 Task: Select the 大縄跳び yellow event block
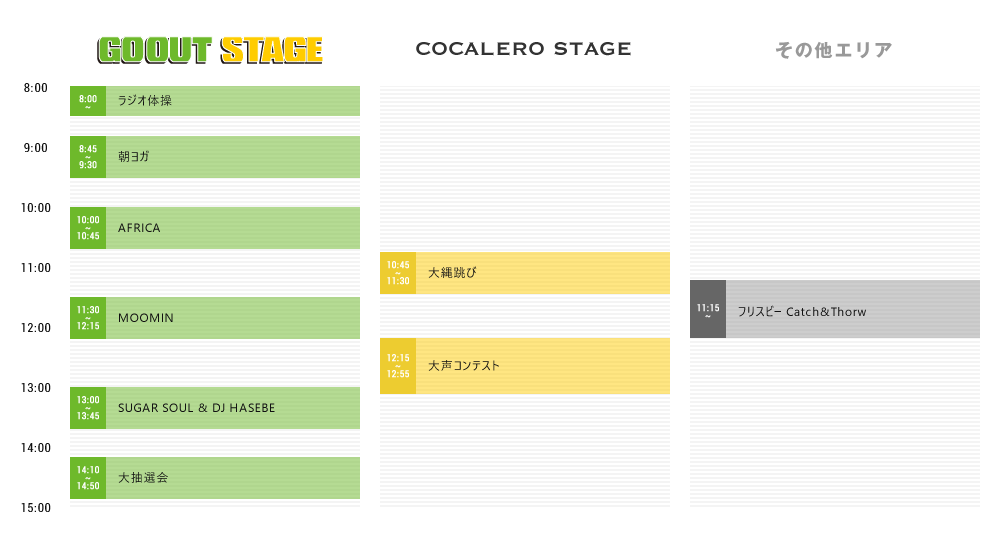[525, 273]
